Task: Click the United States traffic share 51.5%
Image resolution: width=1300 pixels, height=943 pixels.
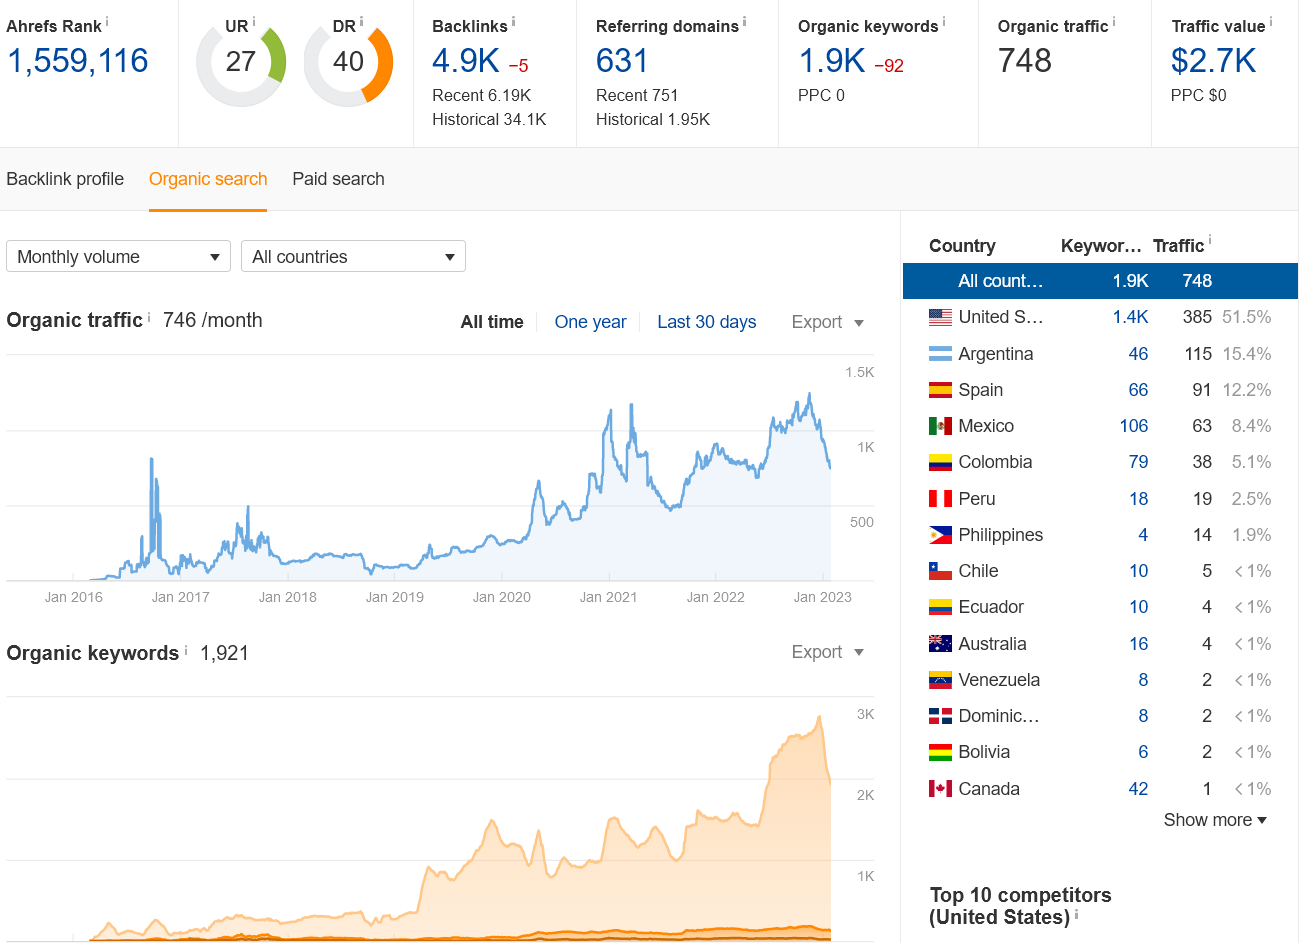Action: (x=1247, y=317)
